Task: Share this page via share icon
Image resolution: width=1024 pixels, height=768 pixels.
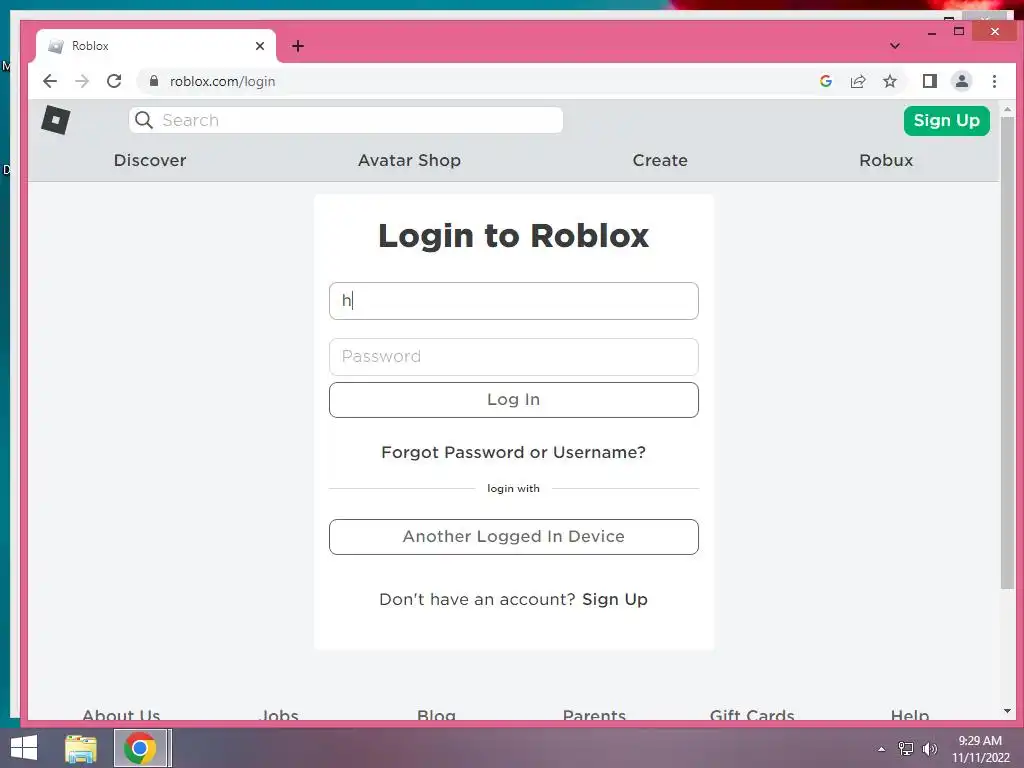Action: click(857, 81)
